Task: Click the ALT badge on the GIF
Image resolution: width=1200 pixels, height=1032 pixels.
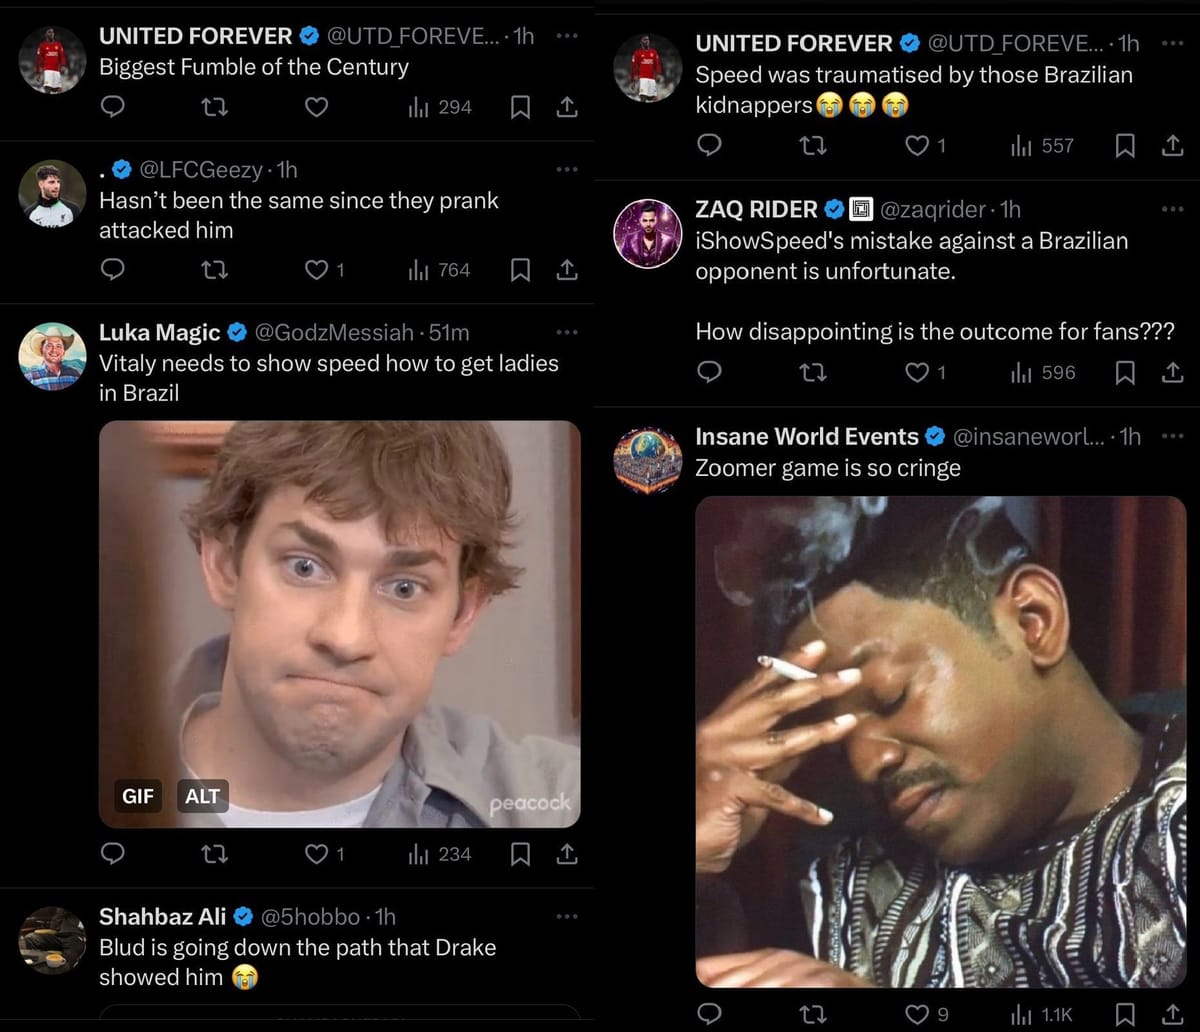Action: point(202,796)
